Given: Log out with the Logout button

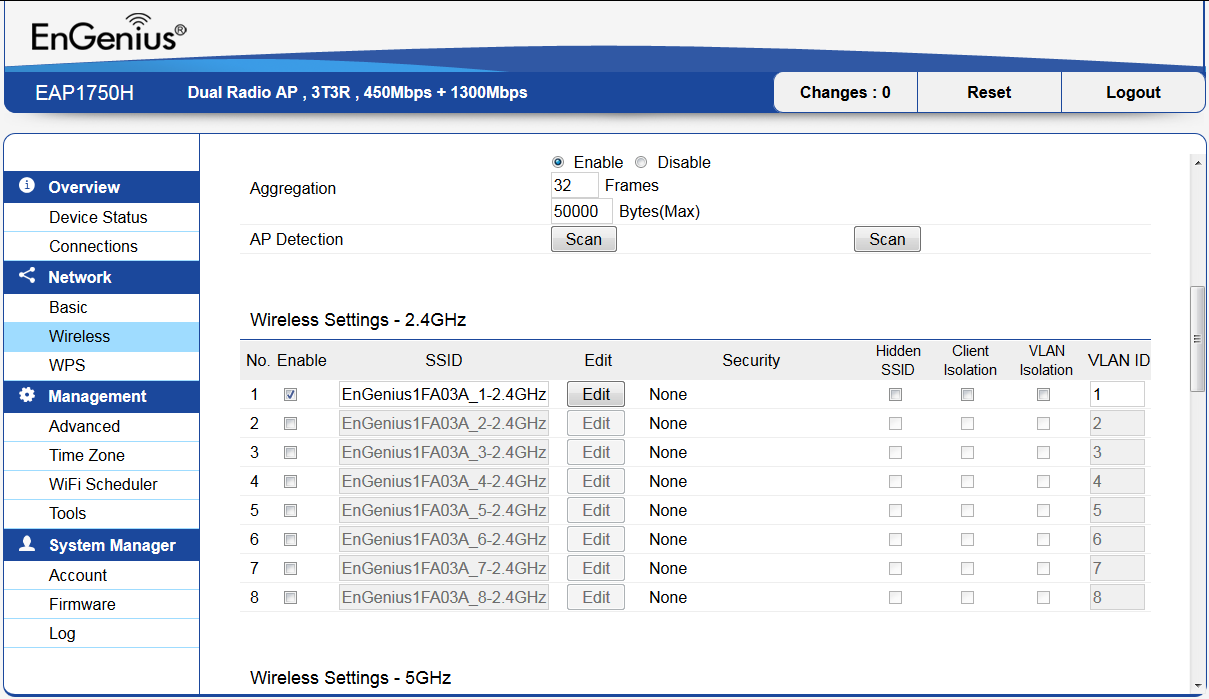Looking at the screenshot, I should (1133, 92).
